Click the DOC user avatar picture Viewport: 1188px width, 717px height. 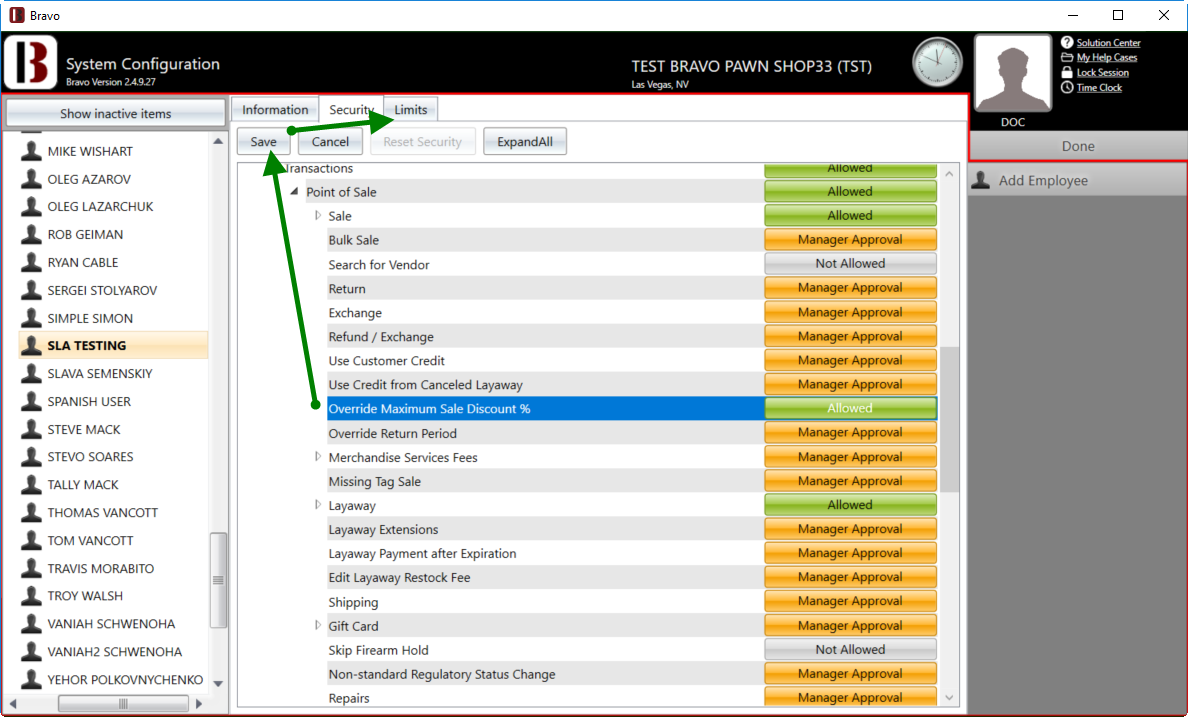[x=1013, y=74]
